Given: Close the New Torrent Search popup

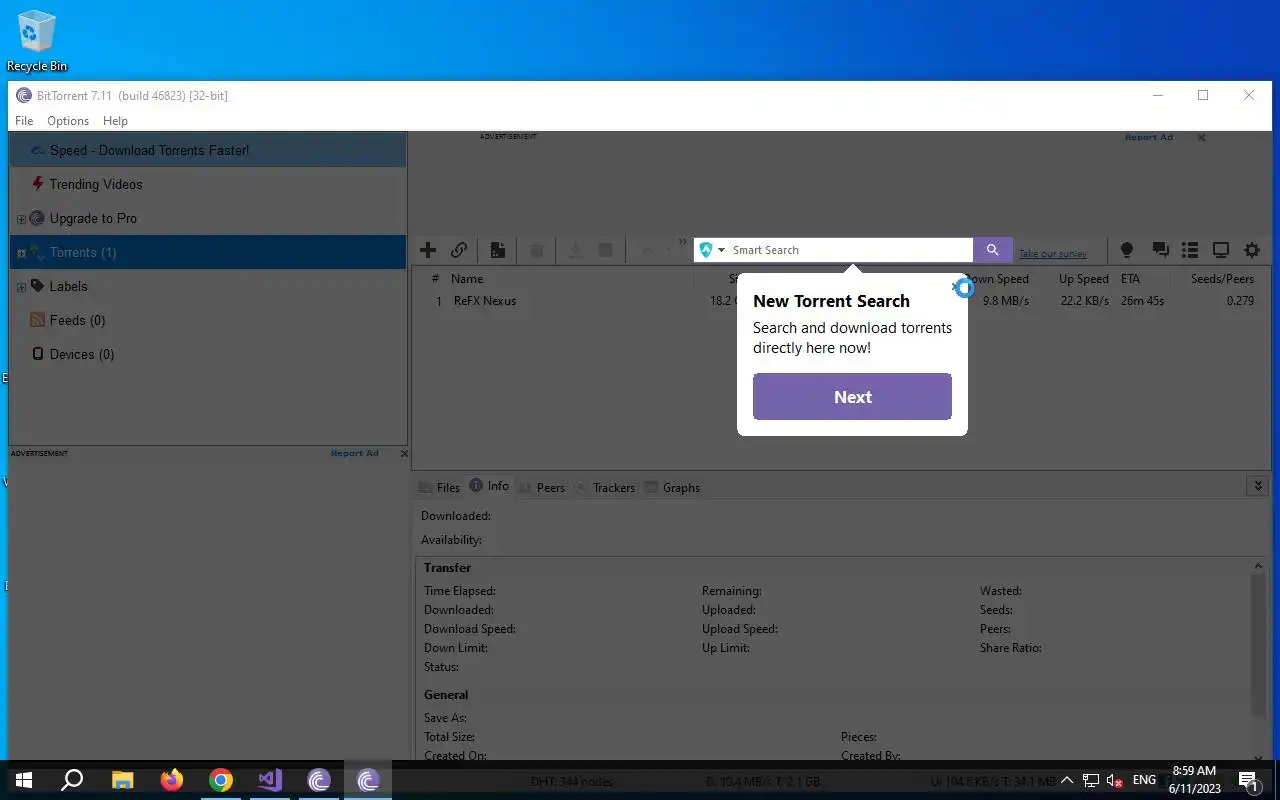Looking at the screenshot, I should pyautogui.click(x=955, y=287).
